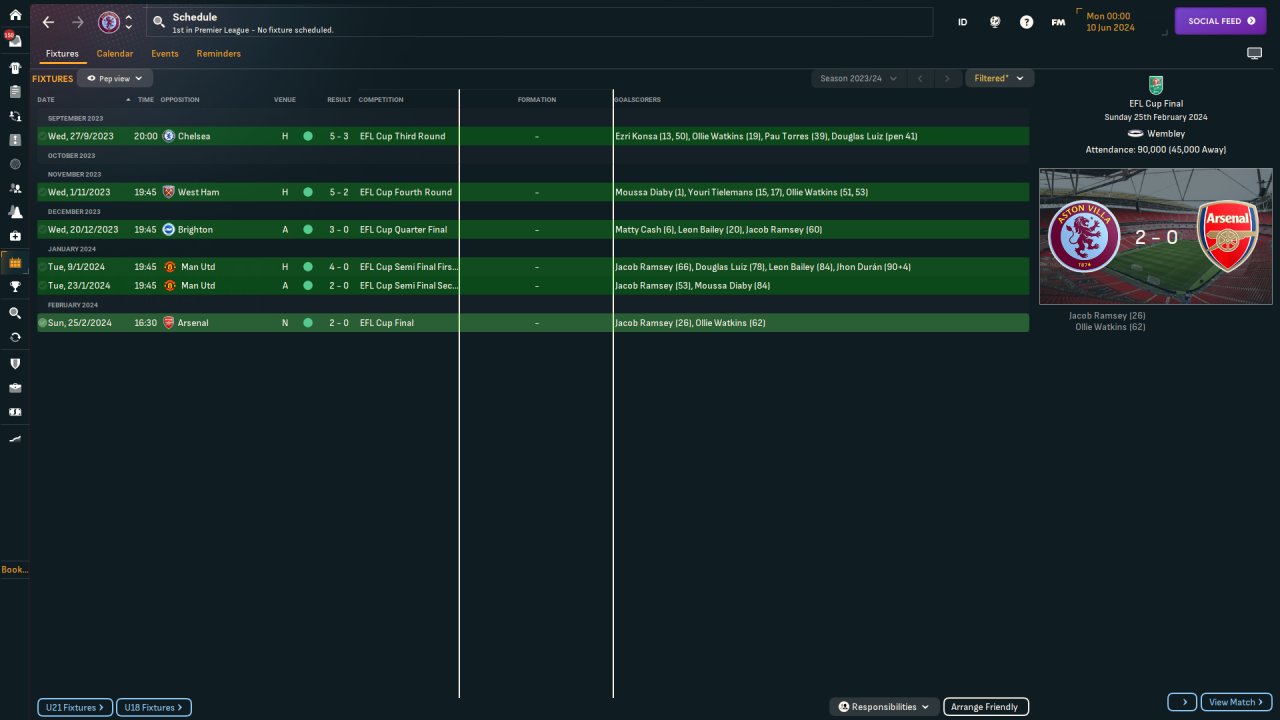Go back with the left arrow
This screenshot has width=1280, height=720.
tap(48, 22)
